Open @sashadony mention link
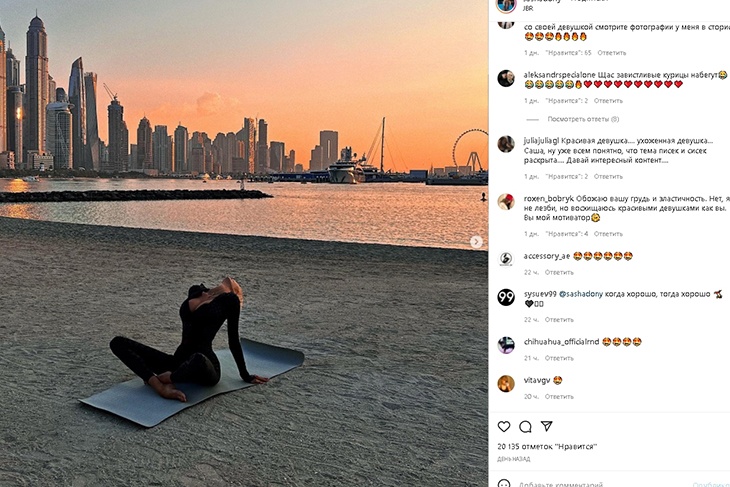730x487 pixels. pyautogui.click(x=581, y=294)
